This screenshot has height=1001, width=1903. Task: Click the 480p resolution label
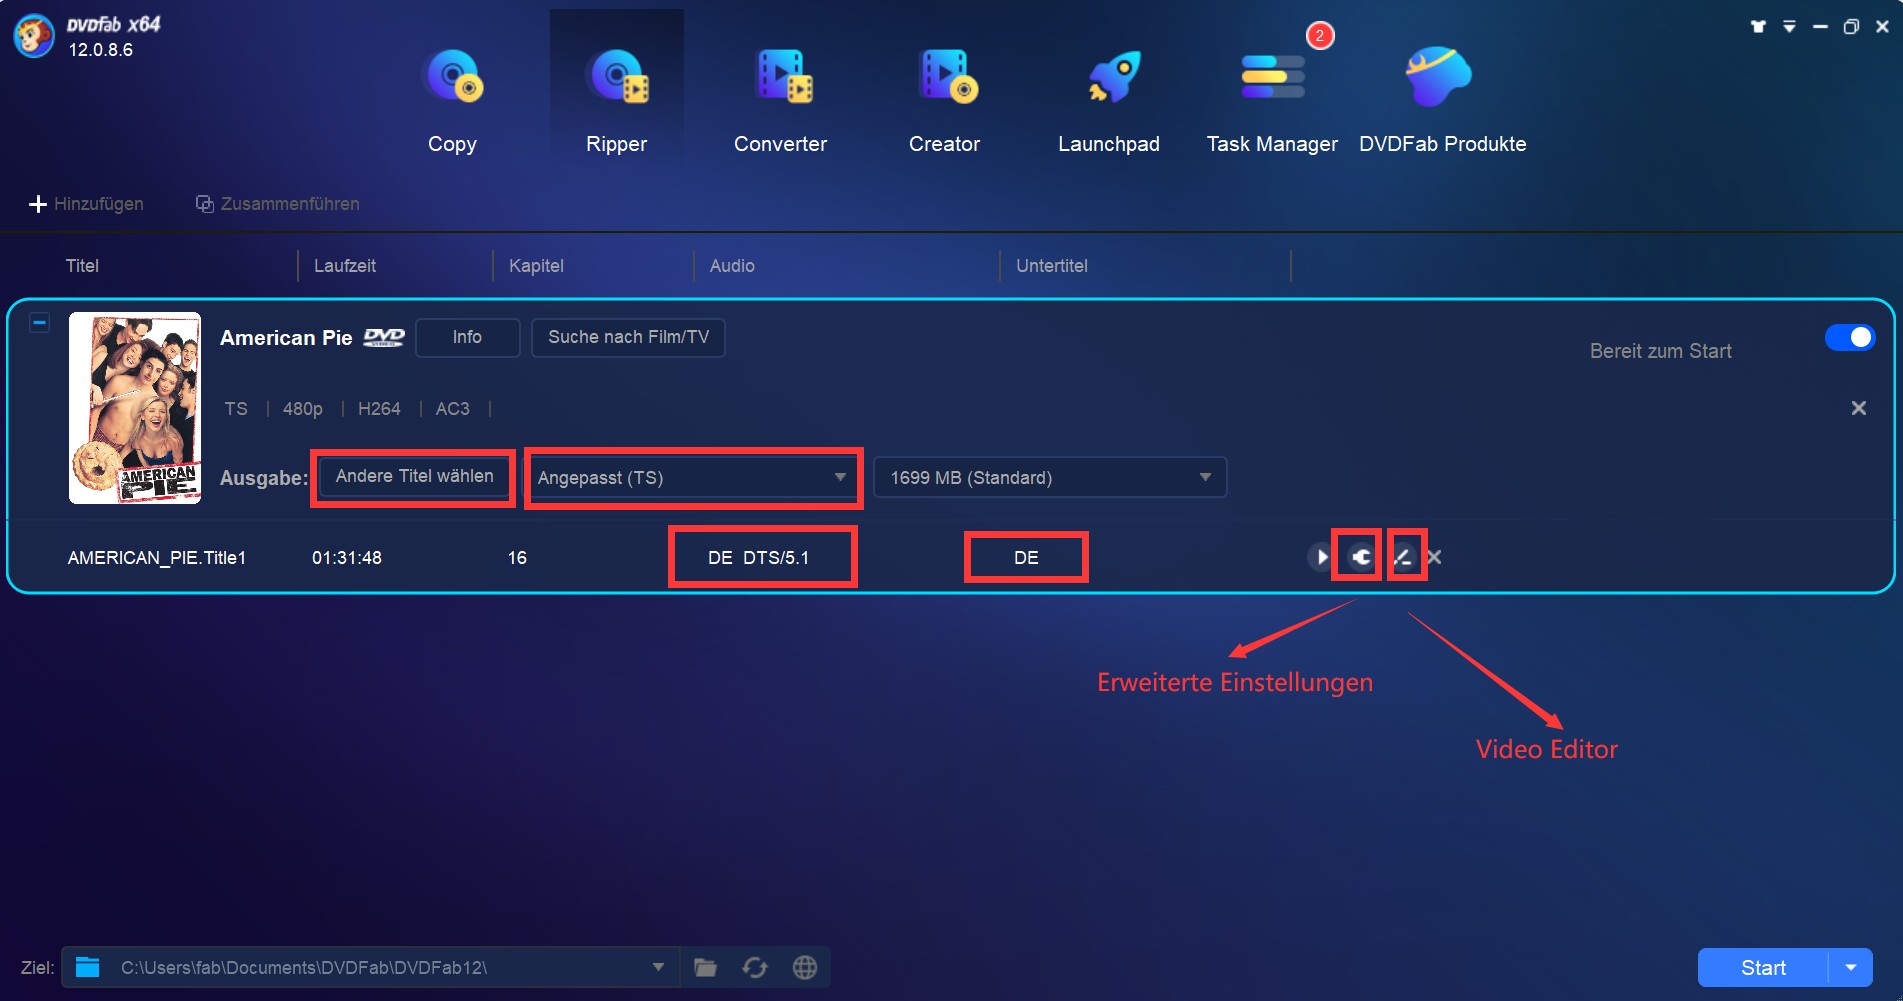tap(303, 409)
